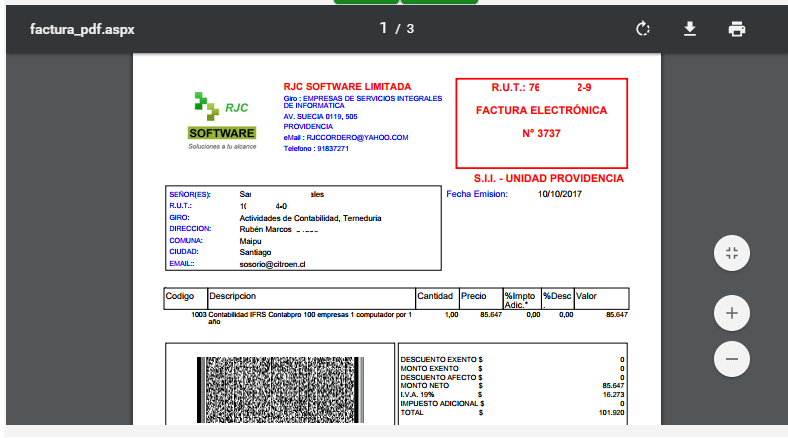Click the FACTURA ELECTRÓNICA heading
This screenshot has height=438, width=788.
pyautogui.click(x=541, y=110)
